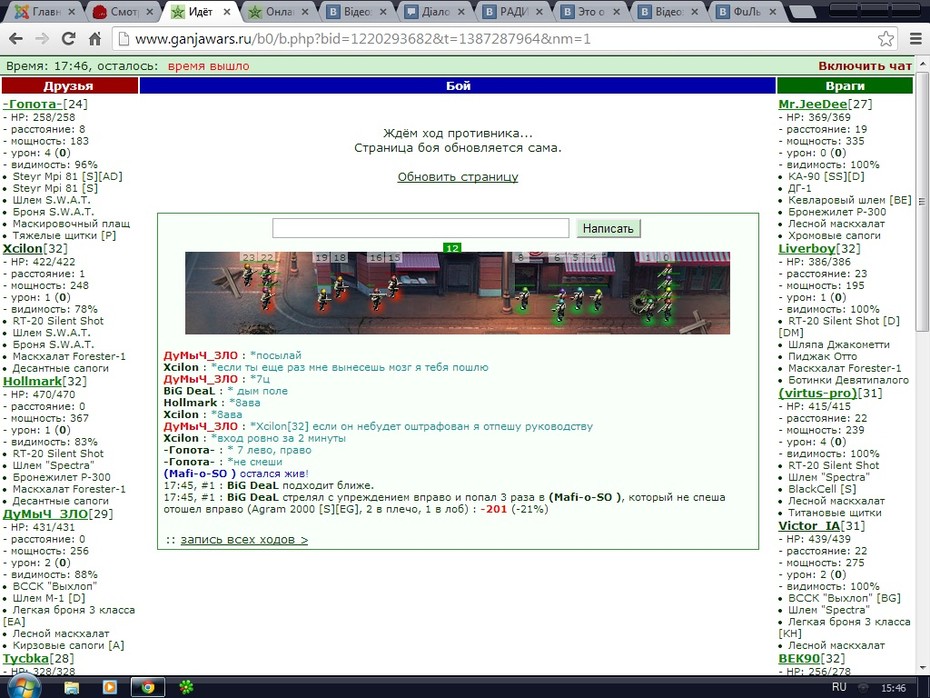Viewport: 930px width, 698px height.
Task: Close the 'Онла' tab
Action: point(305,12)
